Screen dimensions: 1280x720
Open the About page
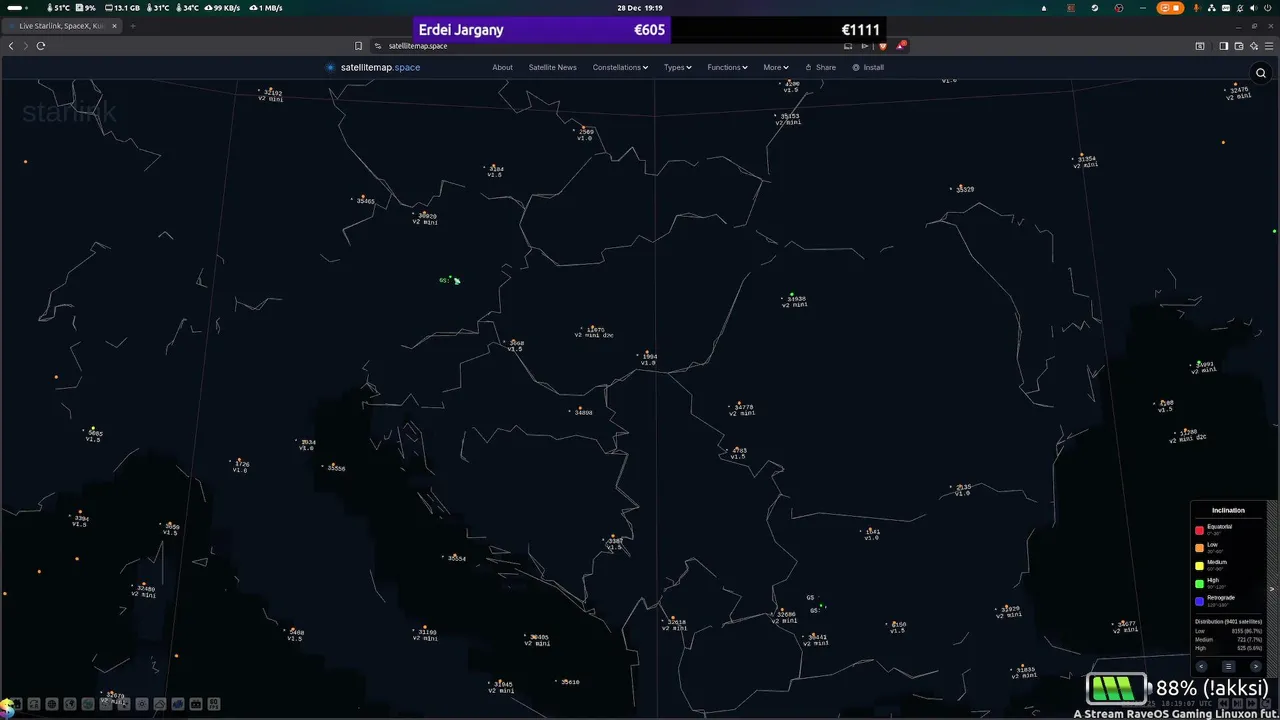click(502, 68)
